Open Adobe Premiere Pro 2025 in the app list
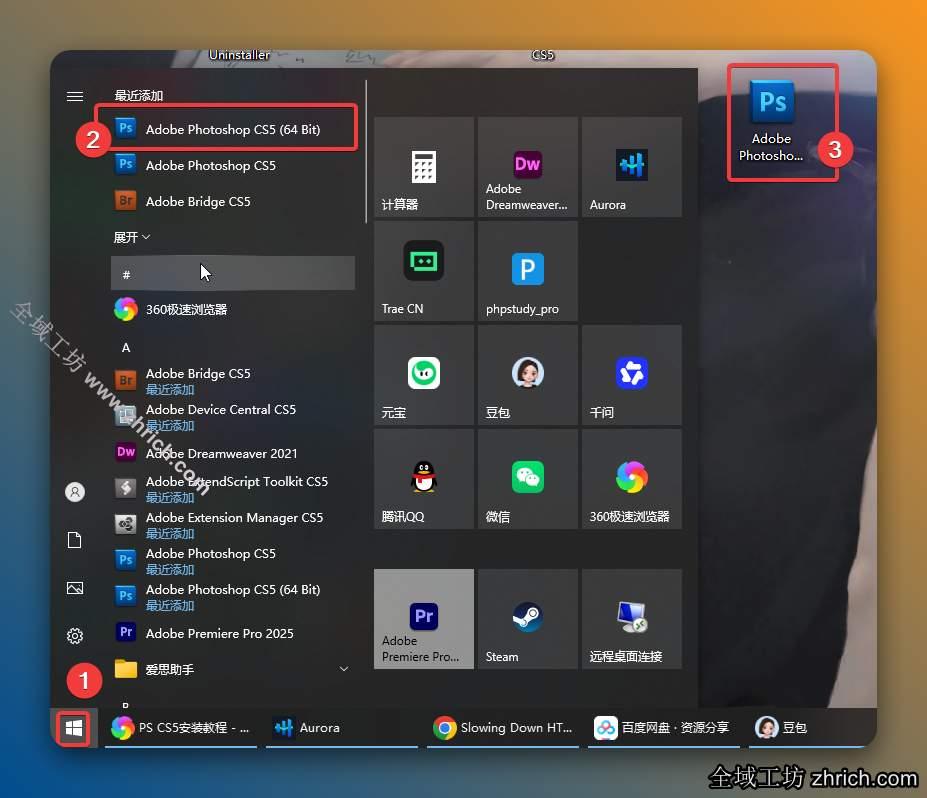The height and width of the screenshot is (798, 927). (x=233, y=633)
